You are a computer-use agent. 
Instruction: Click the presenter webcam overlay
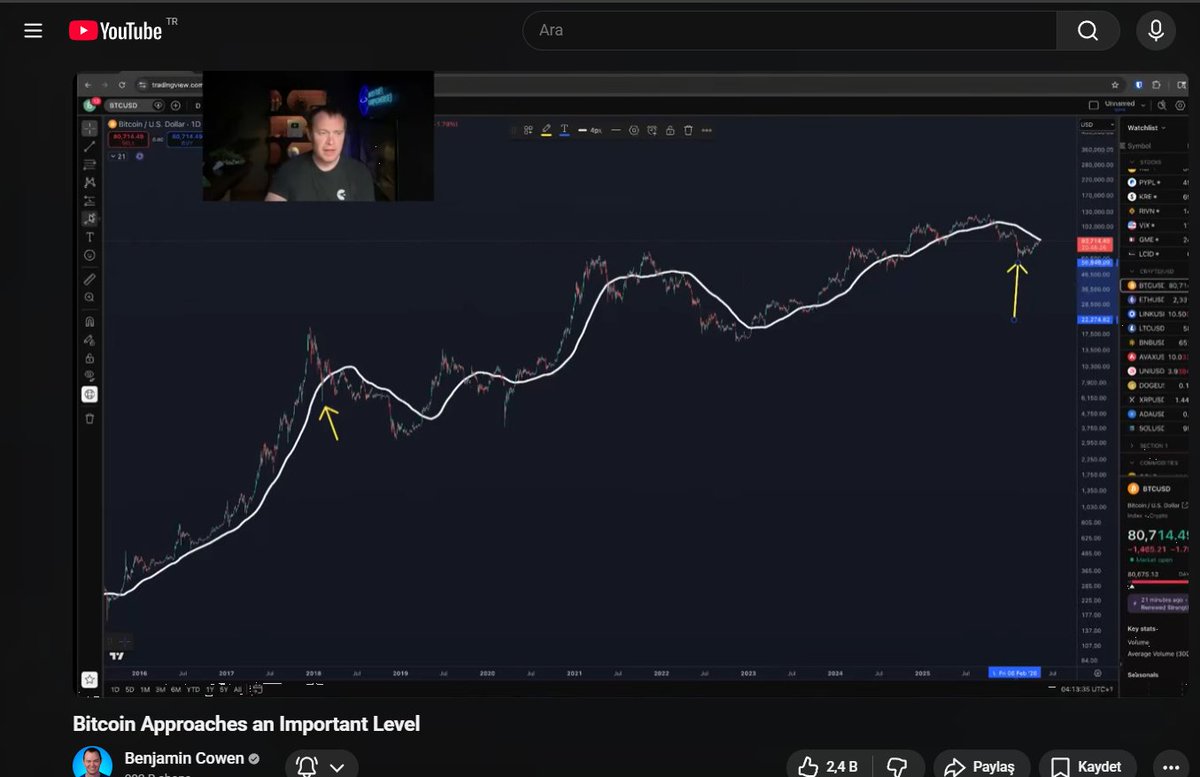(x=318, y=136)
